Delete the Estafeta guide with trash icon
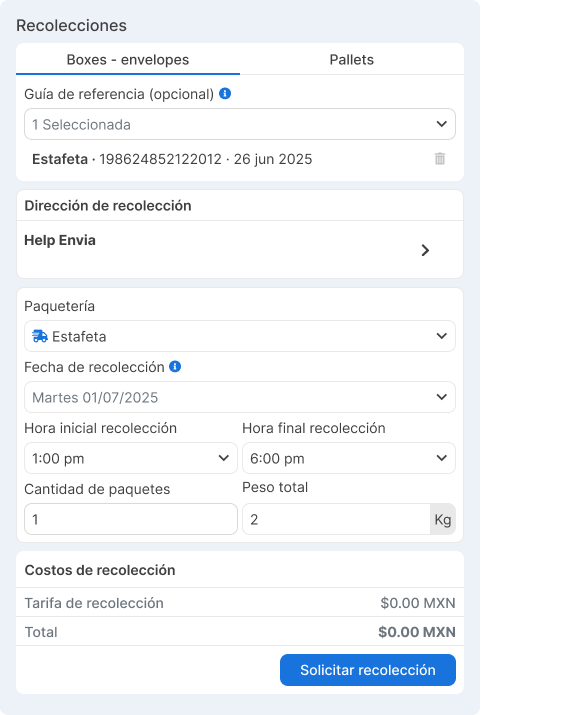 click(x=440, y=159)
